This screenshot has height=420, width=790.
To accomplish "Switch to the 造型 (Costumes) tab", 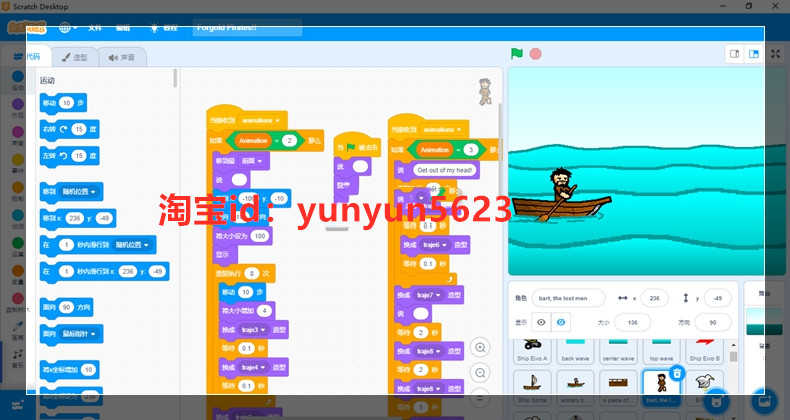I will (x=75, y=57).
